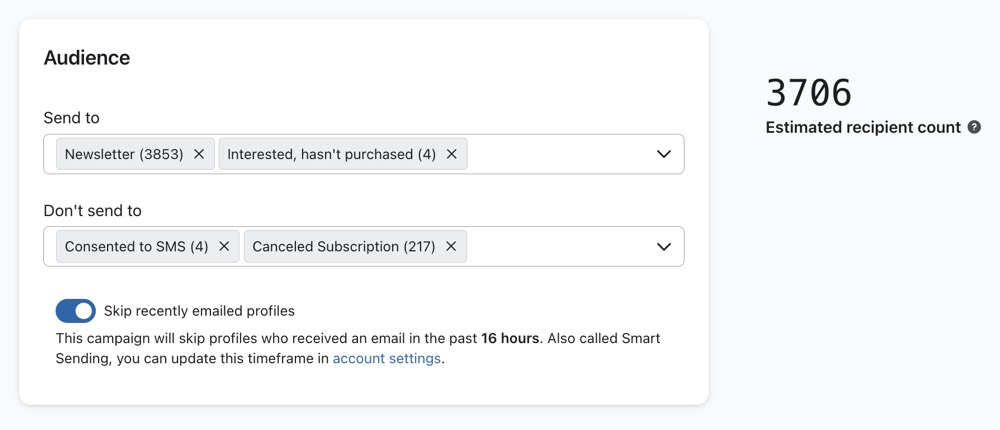Image resolution: width=1000 pixels, height=430 pixels.
Task: Click the "Skip recently emailed profiles" label text
Action: click(x=199, y=311)
